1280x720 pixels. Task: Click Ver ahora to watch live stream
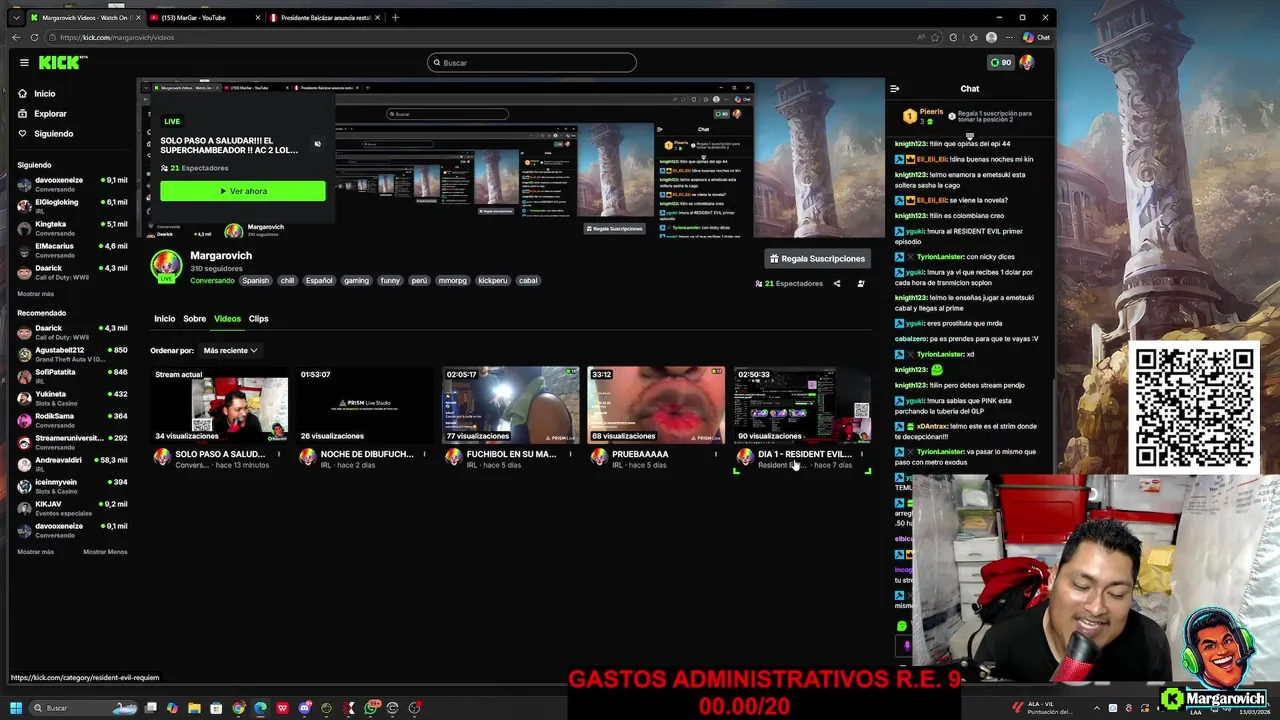click(243, 191)
